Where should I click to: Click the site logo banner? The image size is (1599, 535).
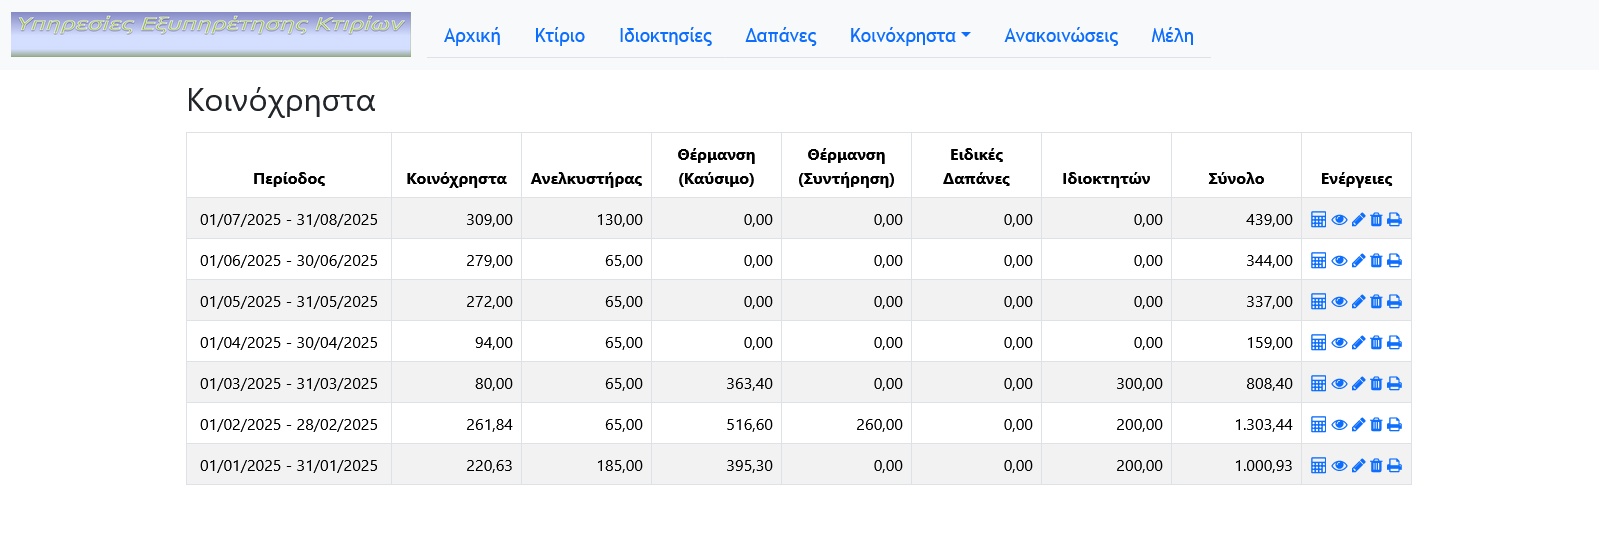point(211,34)
